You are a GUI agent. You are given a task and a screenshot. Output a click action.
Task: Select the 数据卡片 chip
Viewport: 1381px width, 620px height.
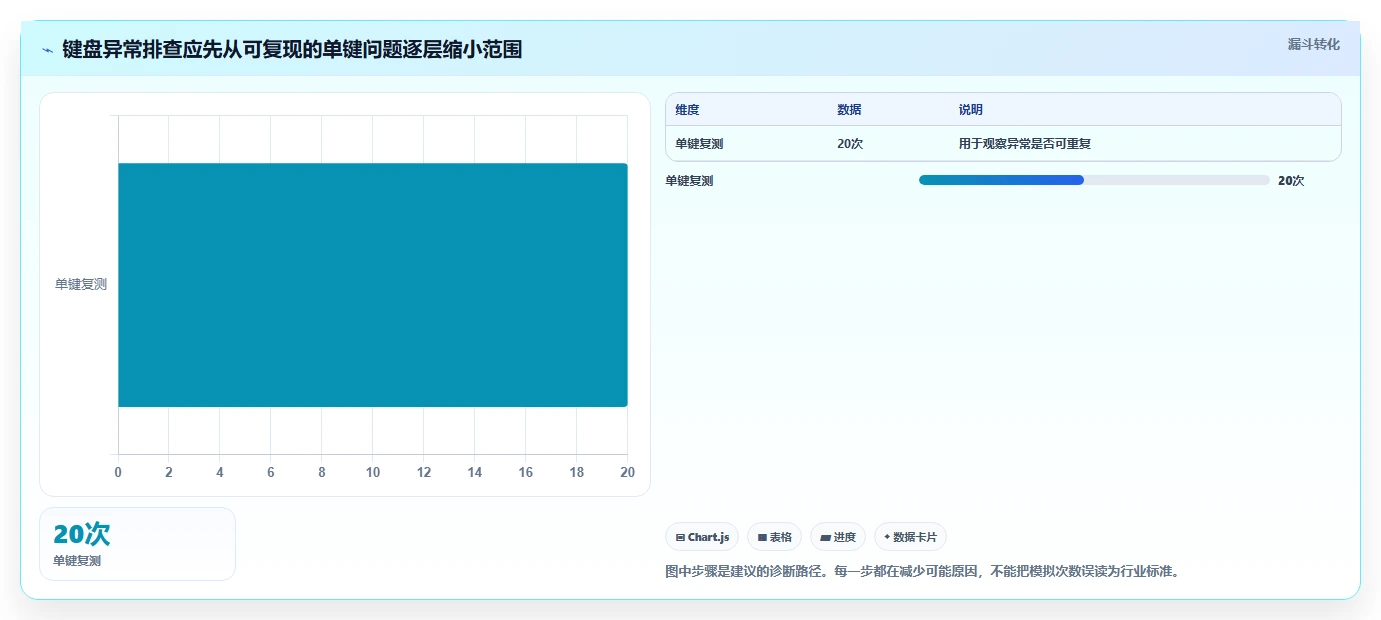[910, 537]
